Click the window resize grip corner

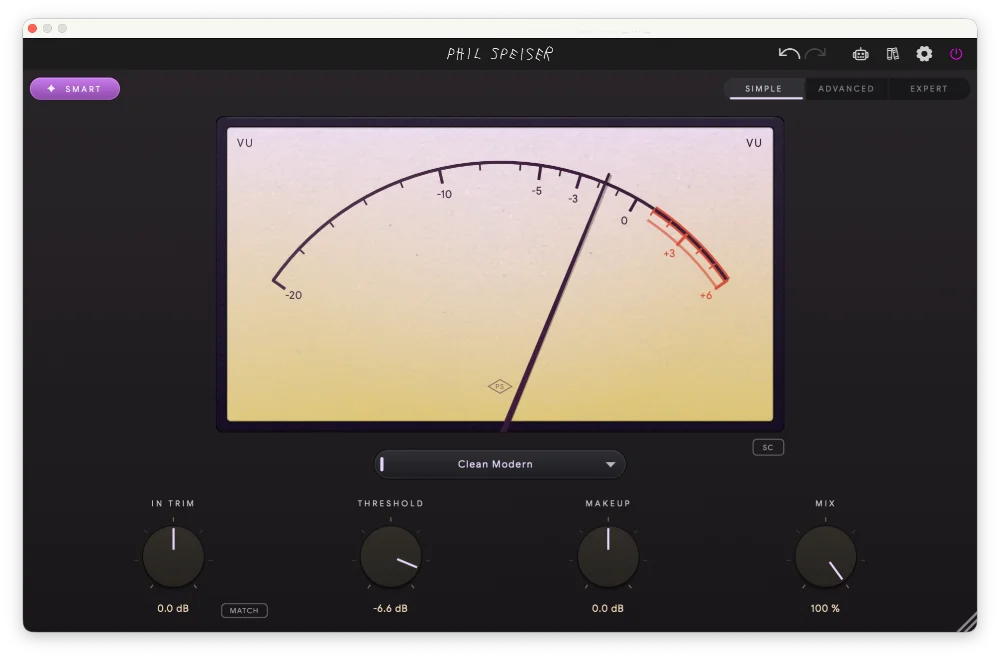967,622
